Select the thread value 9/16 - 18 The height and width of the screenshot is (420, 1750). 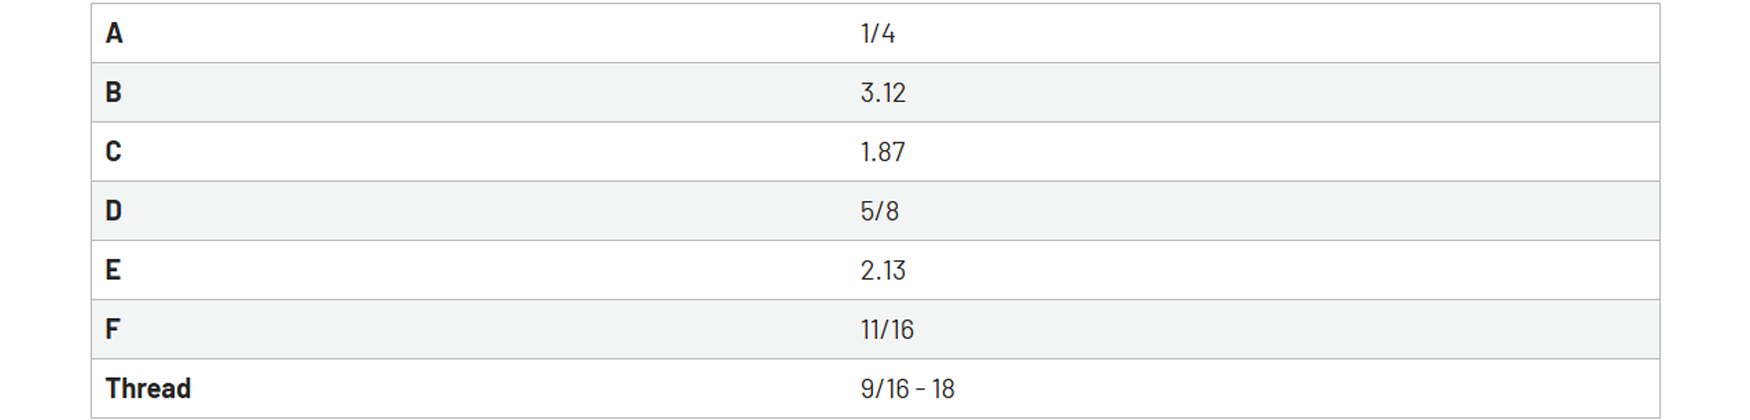coord(907,387)
